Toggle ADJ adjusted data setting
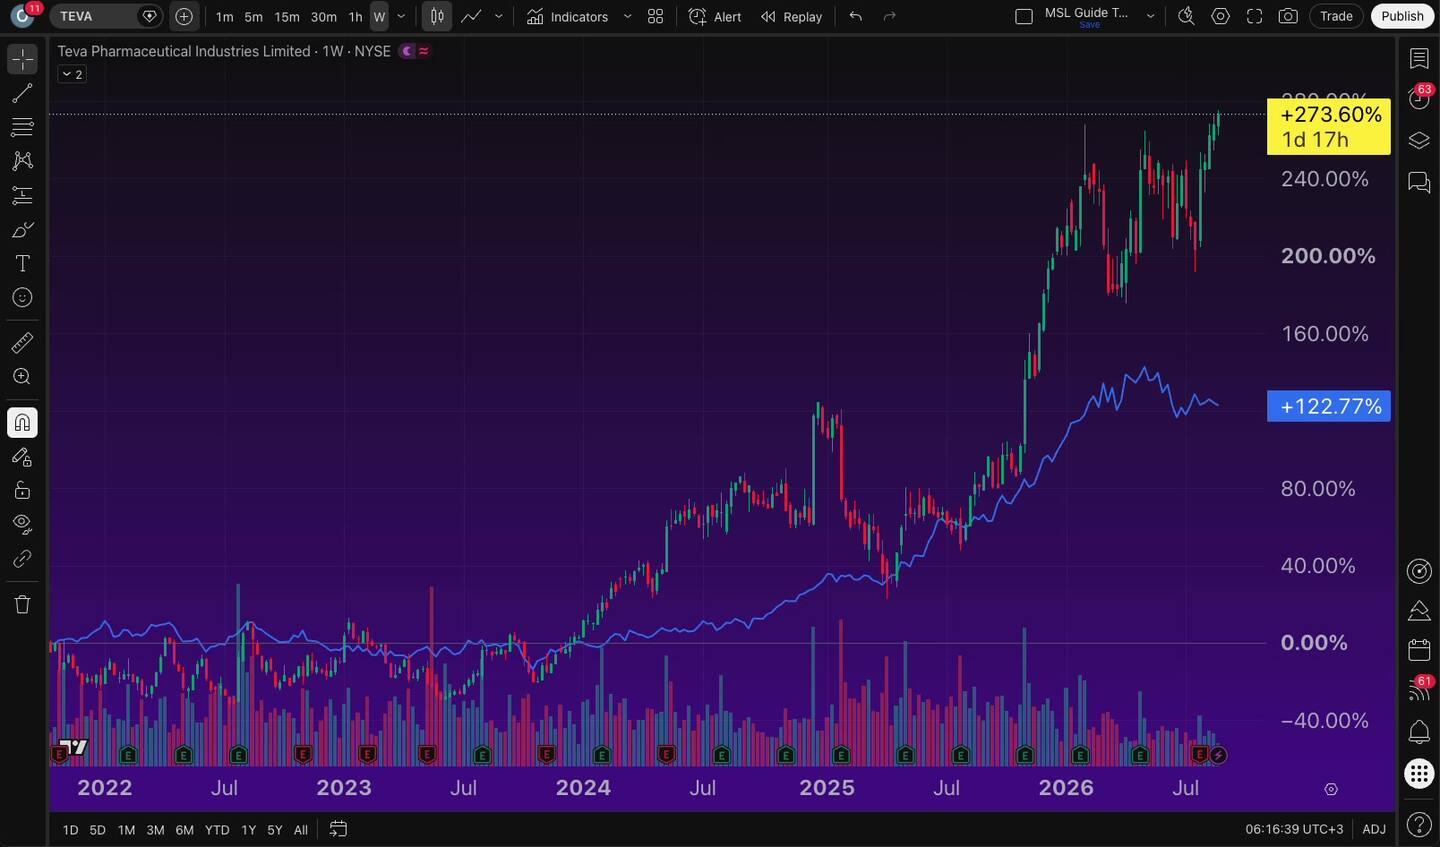This screenshot has height=847, width=1440. [x=1374, y=830]
